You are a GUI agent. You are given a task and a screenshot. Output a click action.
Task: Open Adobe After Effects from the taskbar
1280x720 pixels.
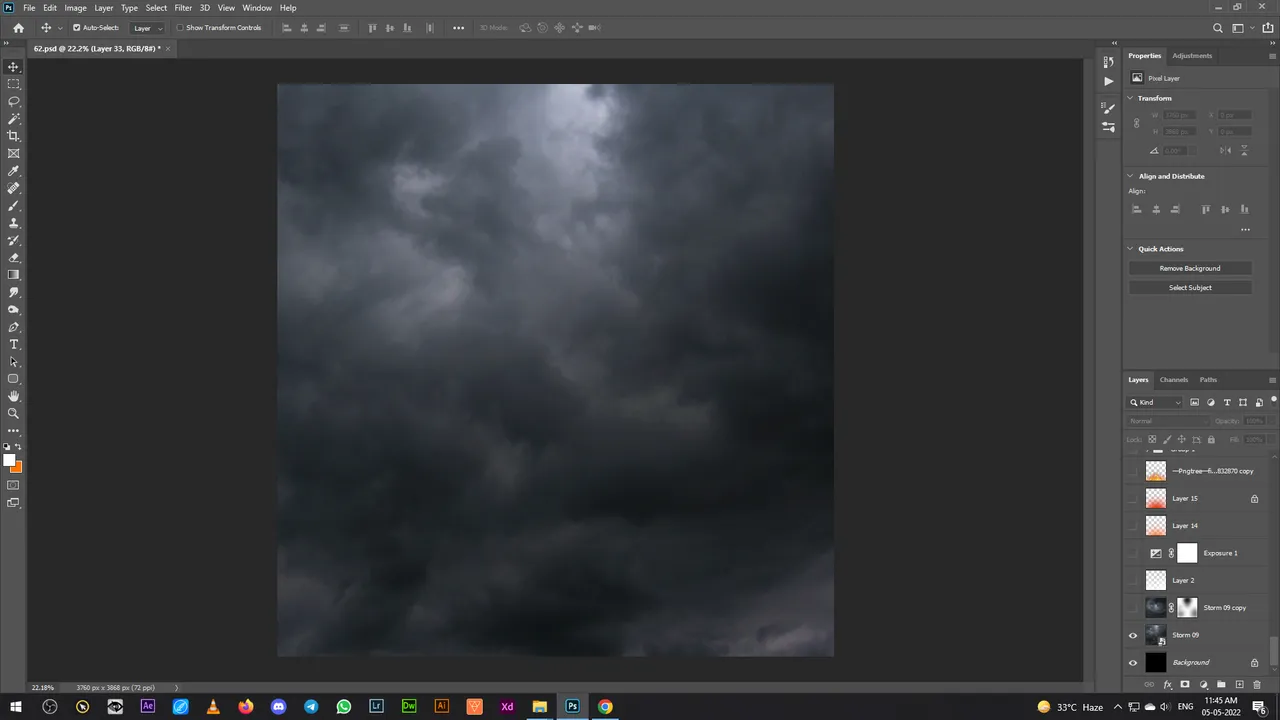tap(148, 706)
